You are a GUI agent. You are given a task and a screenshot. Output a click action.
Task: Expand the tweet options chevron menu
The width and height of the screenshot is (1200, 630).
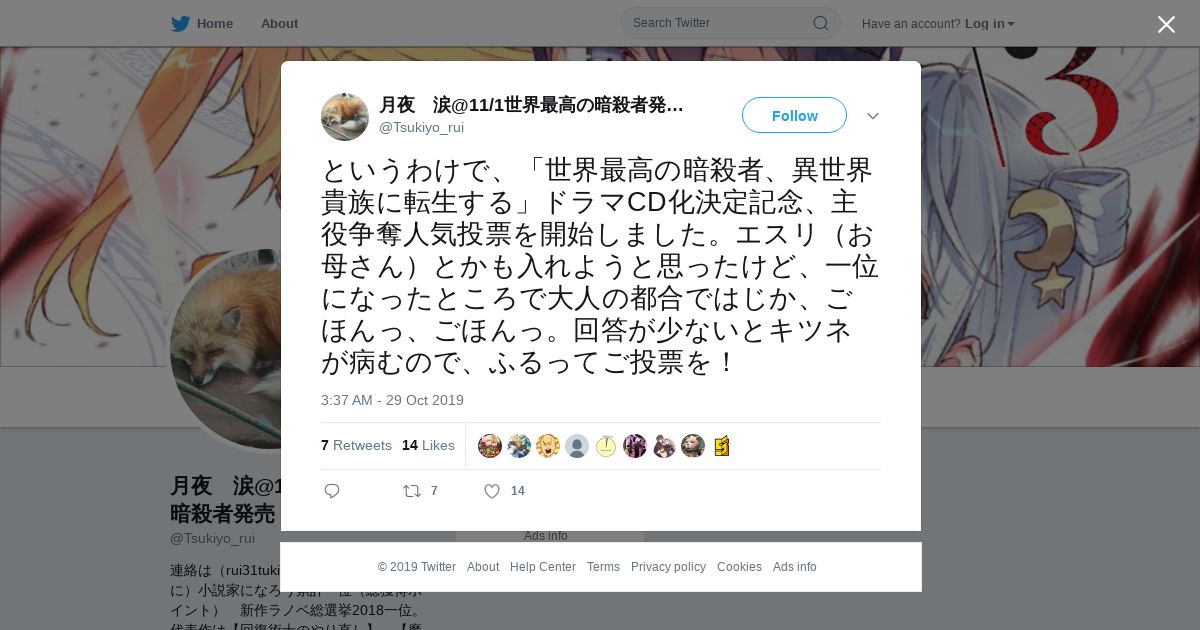[x=873, y=116]
